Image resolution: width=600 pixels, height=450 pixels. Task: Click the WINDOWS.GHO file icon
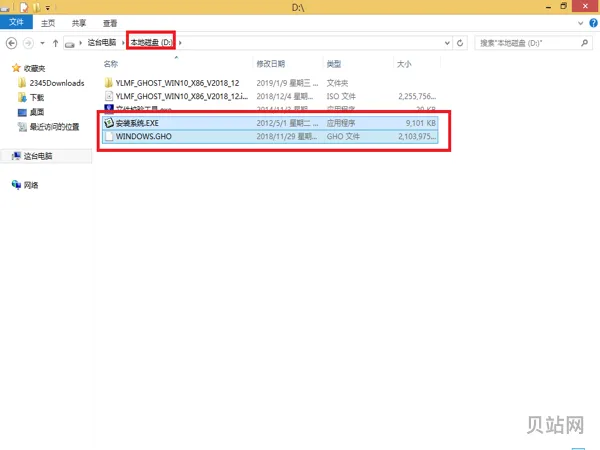pyautogui.click(x=109, y=136)
